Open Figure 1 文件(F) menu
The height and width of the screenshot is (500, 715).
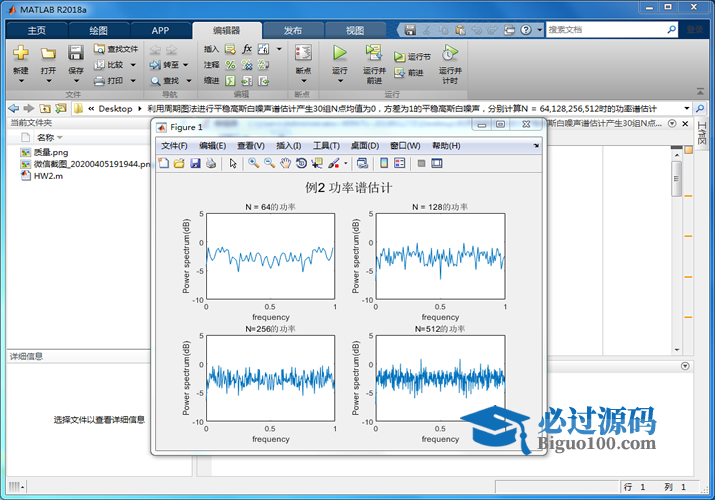tap(174, 146)
